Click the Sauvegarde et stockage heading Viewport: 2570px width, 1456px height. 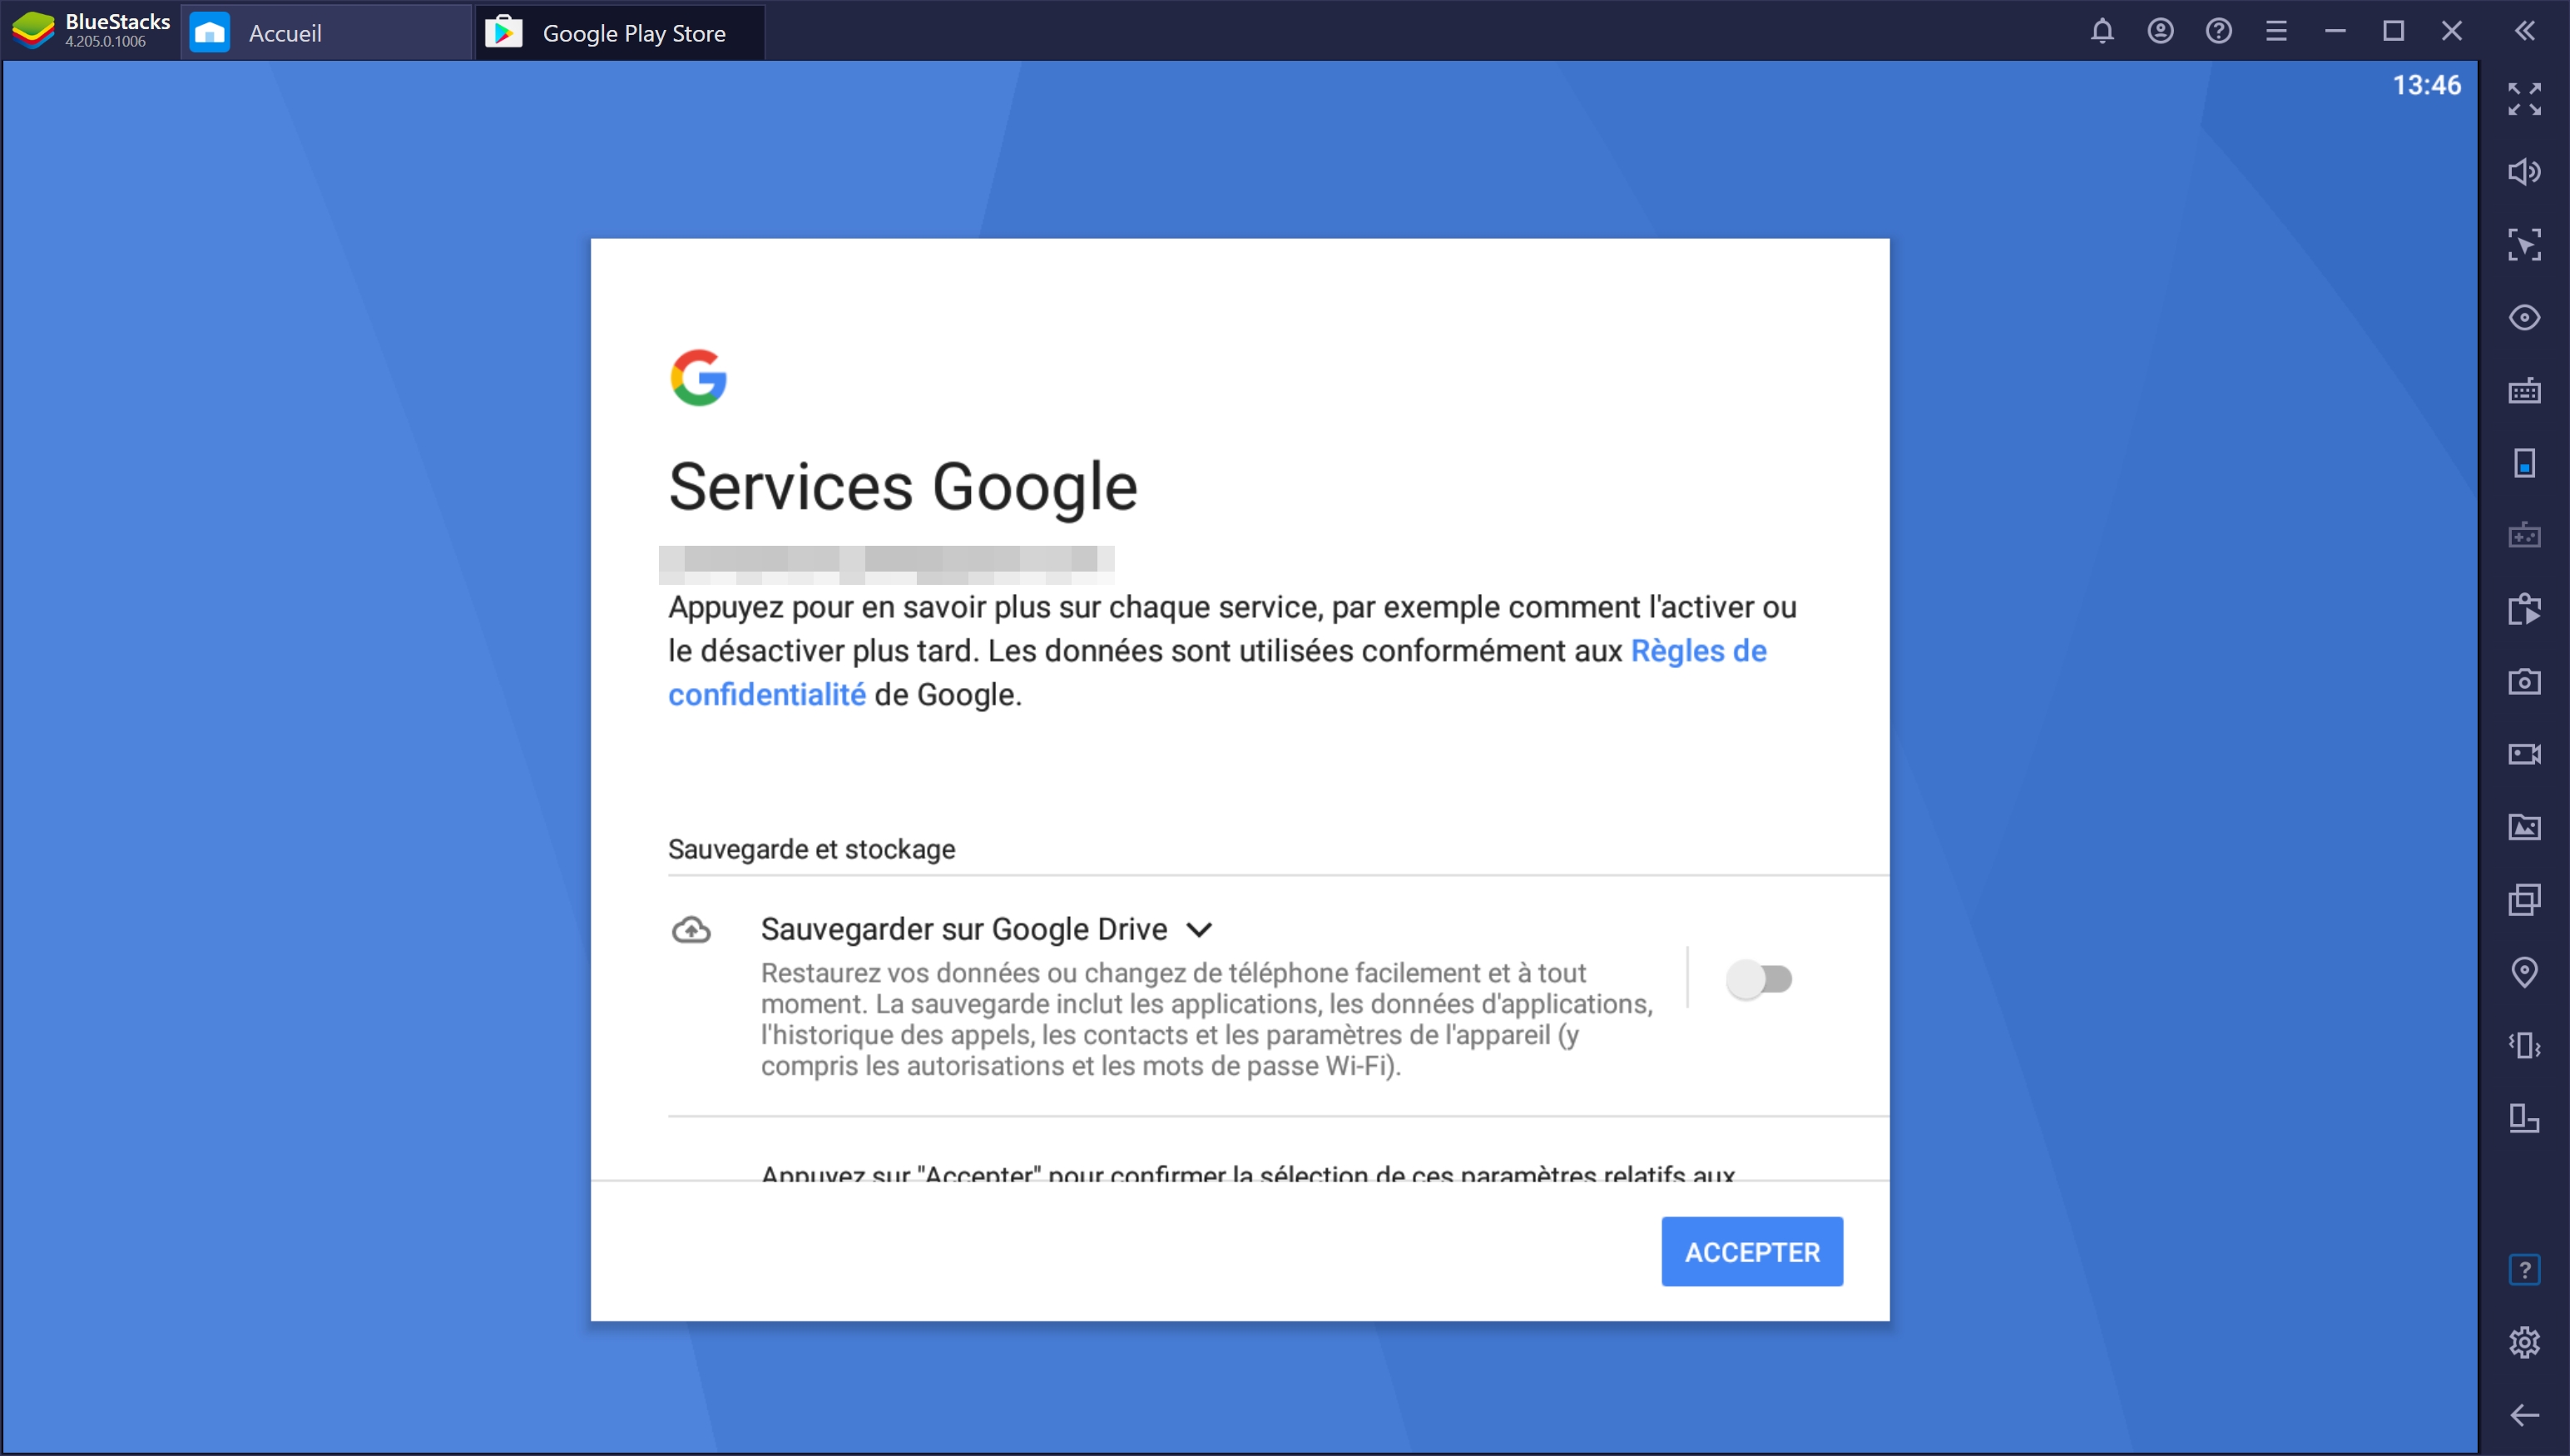[x=811, y=849]
